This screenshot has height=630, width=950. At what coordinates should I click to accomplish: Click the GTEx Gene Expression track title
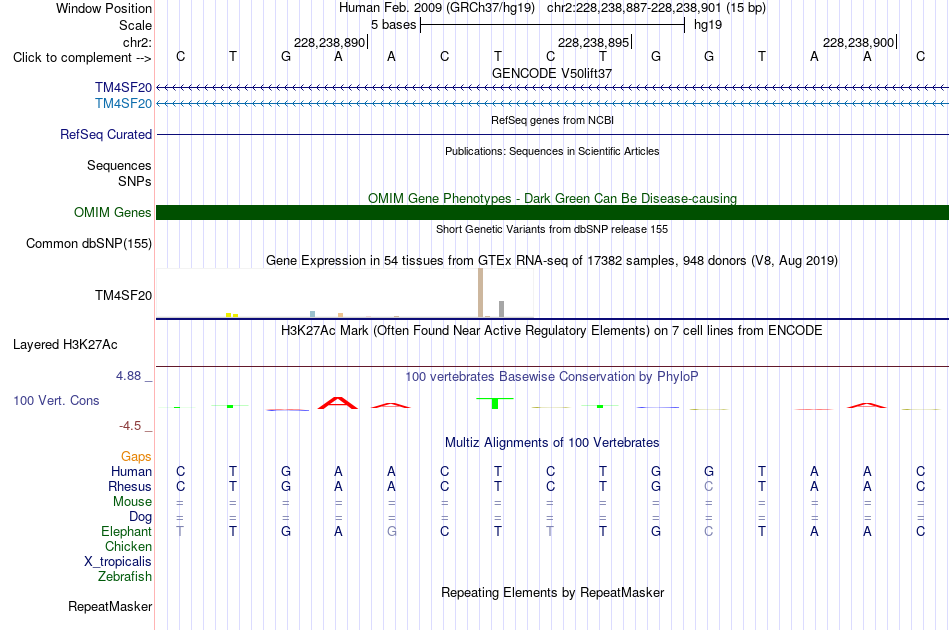(552, 260)
